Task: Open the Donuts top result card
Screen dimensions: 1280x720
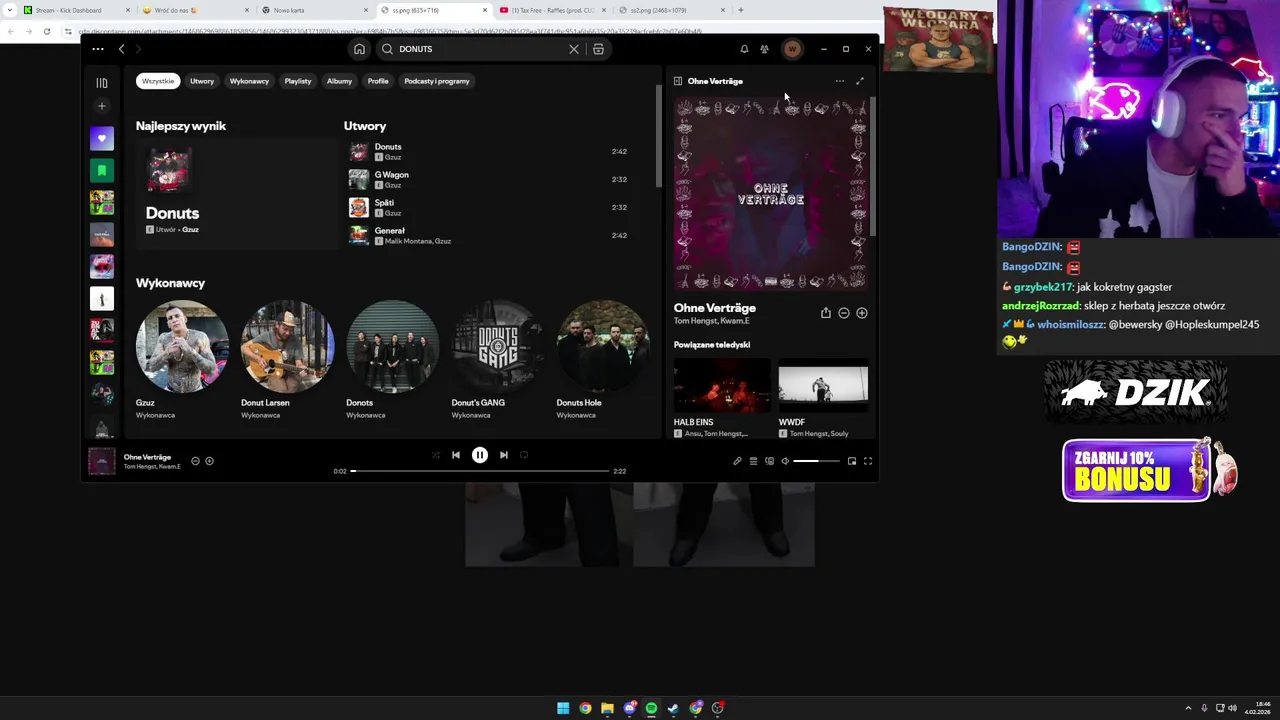Action: point(236,194)
